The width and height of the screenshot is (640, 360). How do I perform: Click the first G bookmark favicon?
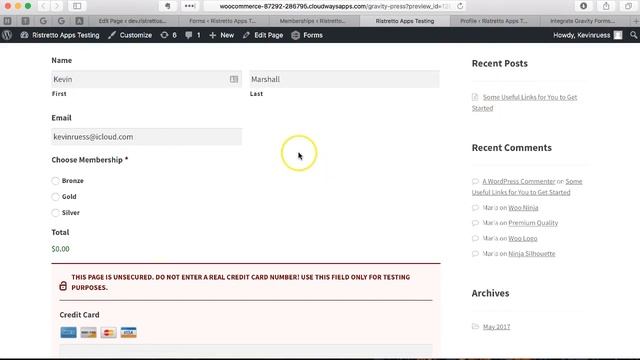(x=43, y=21)
